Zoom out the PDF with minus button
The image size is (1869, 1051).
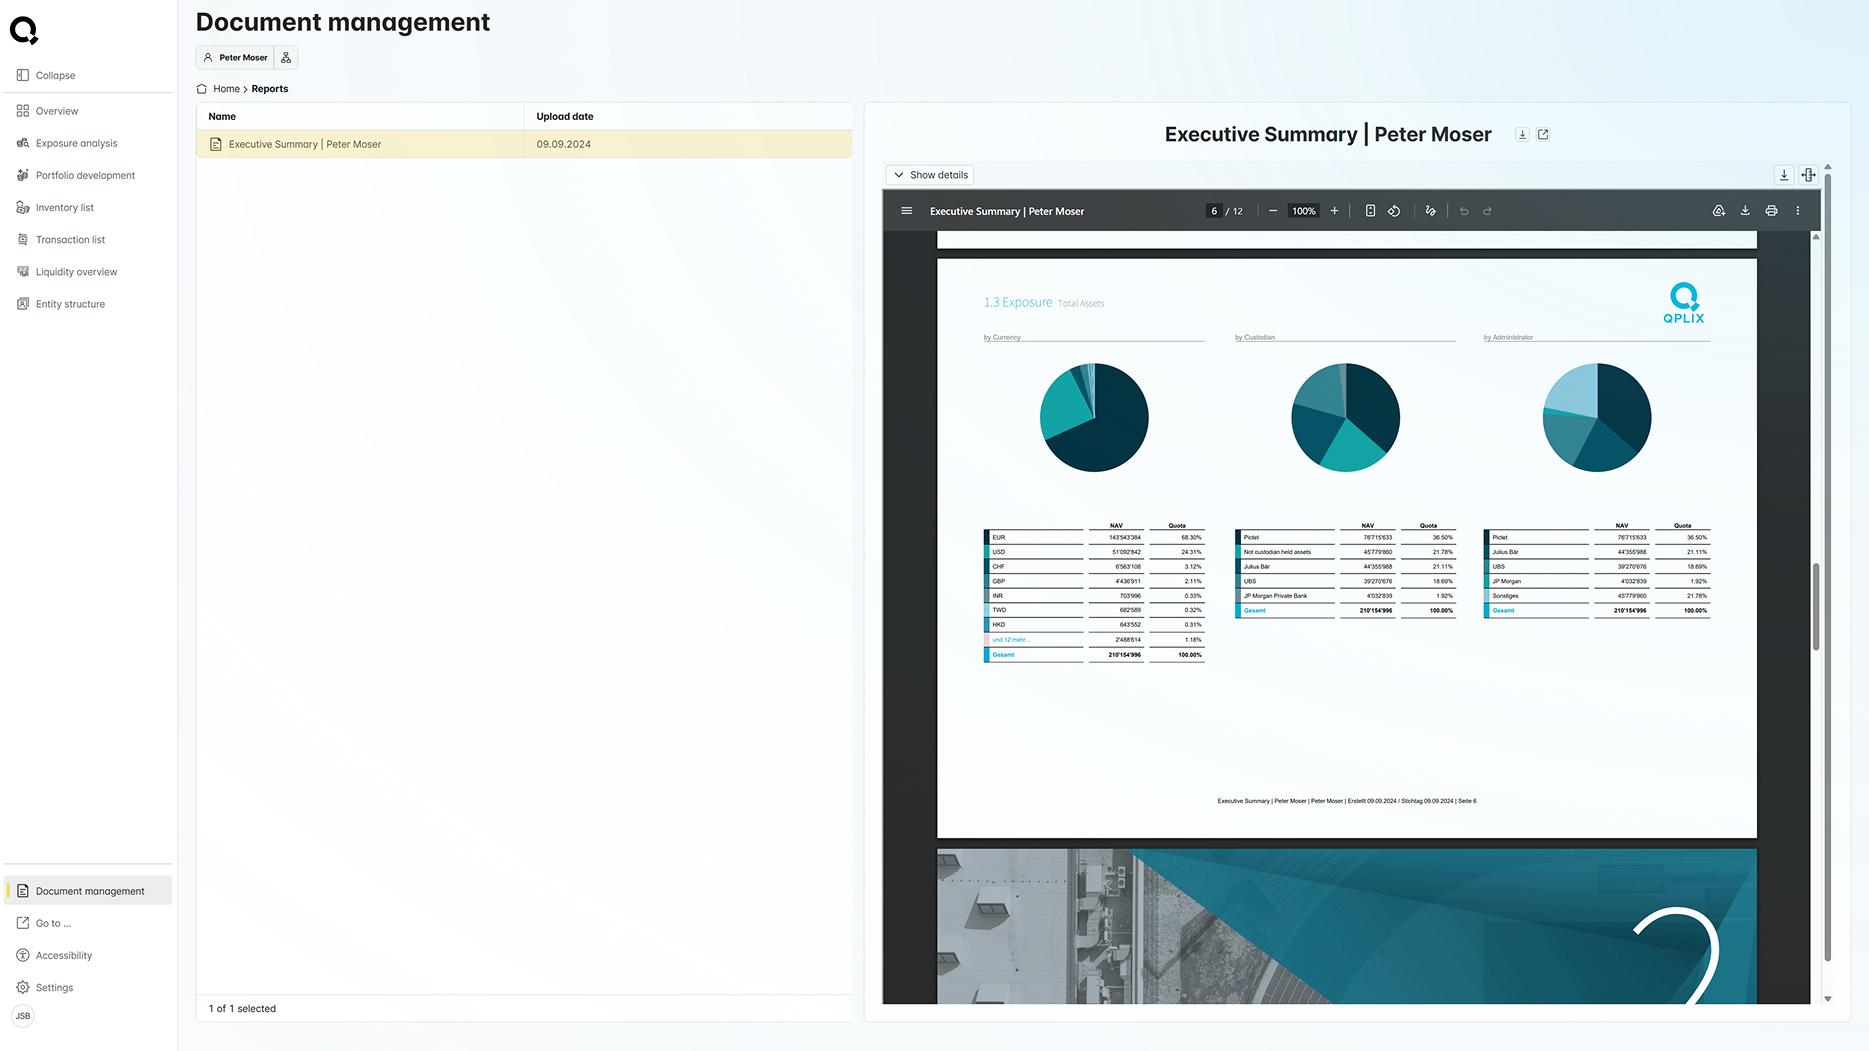1272,211
